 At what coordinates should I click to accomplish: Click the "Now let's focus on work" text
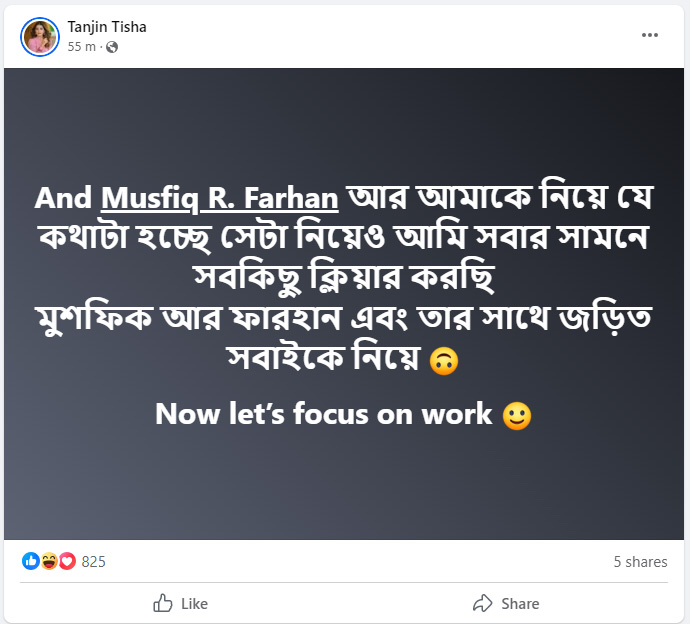324,414
